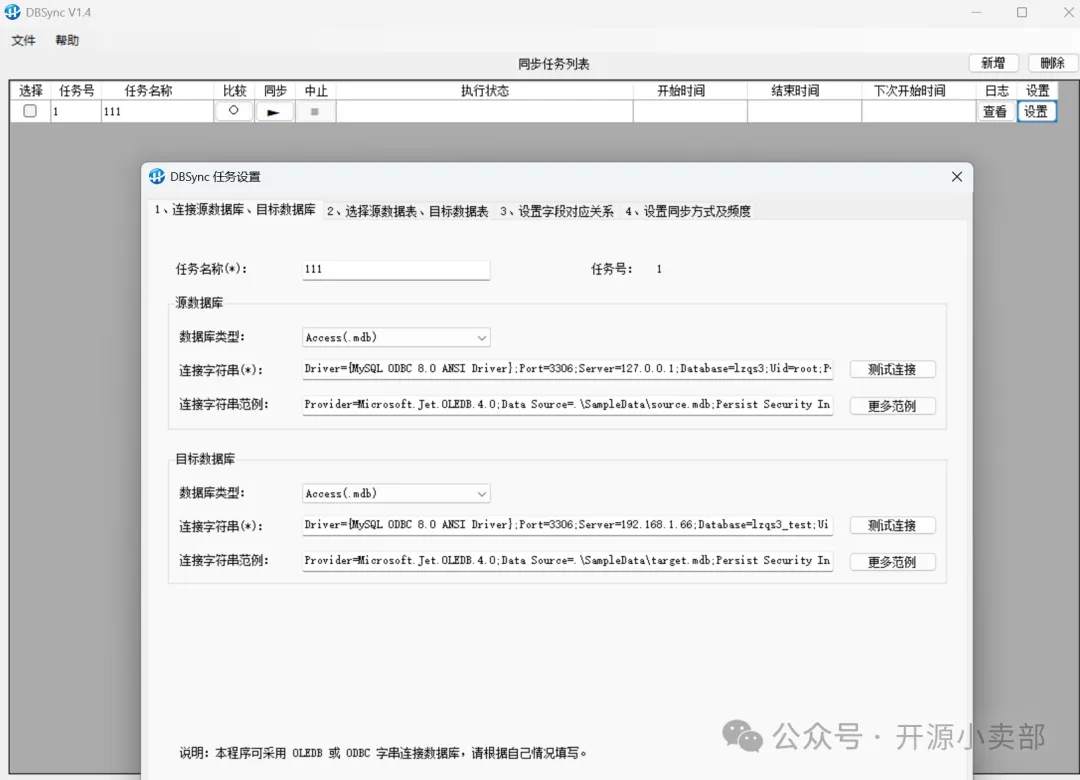The width and height of the screenshot is (1080, 780).
Task: Open the 帮助 menu
Action: click(x=67, y=41)
